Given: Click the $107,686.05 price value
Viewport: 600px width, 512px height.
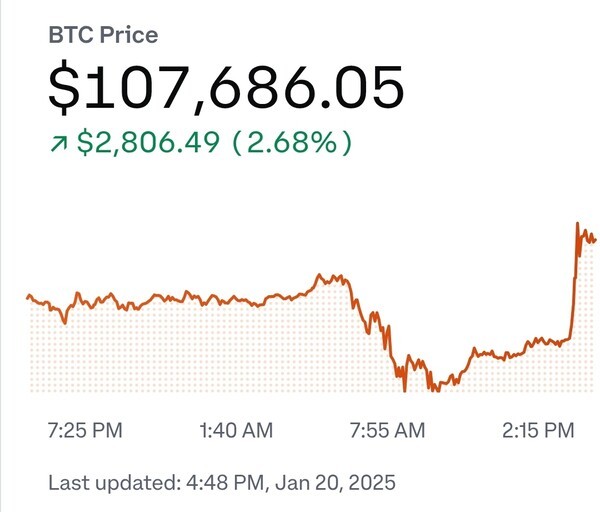Looking at the screenshot, I should tap(226, 88).
